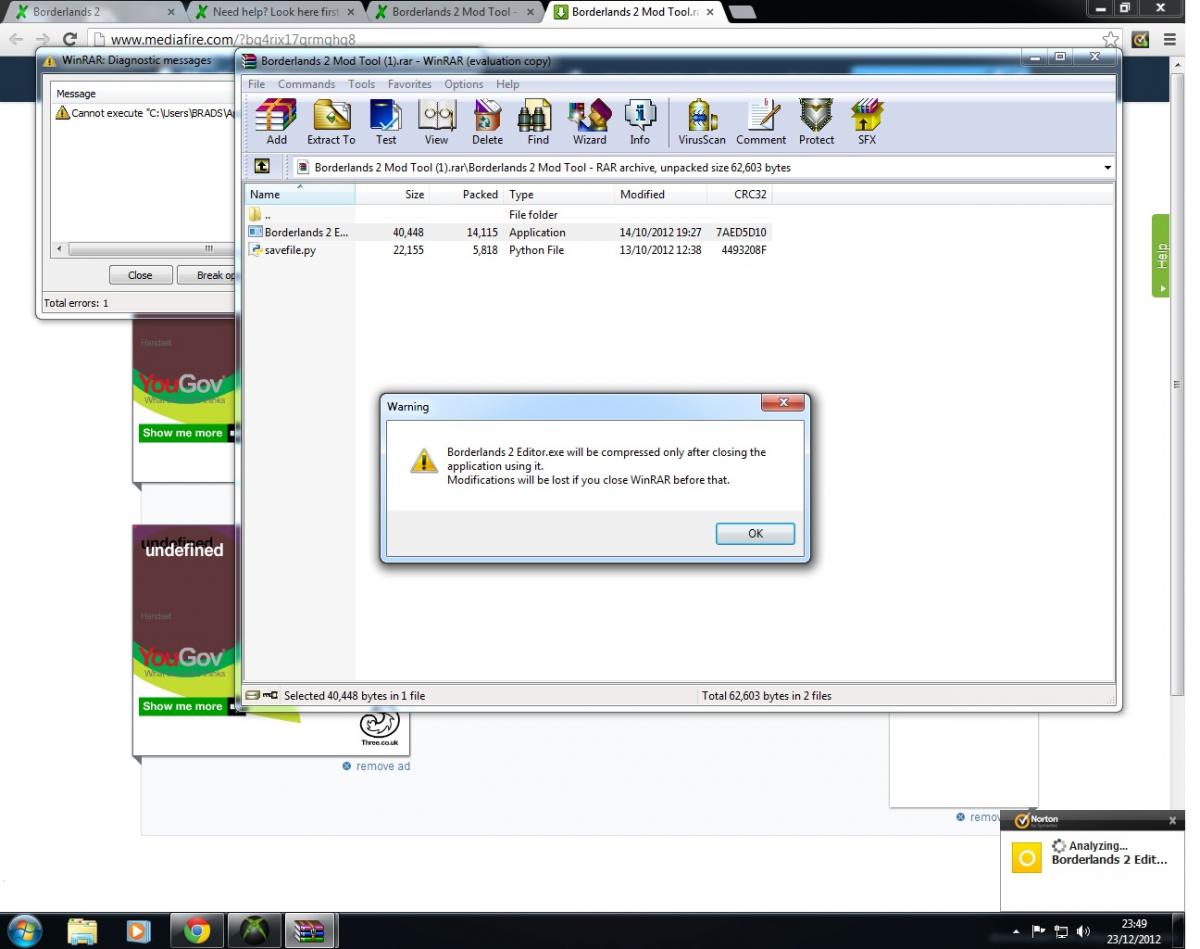Open the Favorites menu

pyautogui.click(x=409, y=84)
